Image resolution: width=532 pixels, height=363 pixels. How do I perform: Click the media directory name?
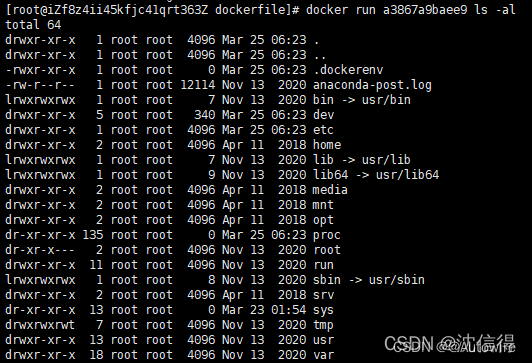point(330,190)
